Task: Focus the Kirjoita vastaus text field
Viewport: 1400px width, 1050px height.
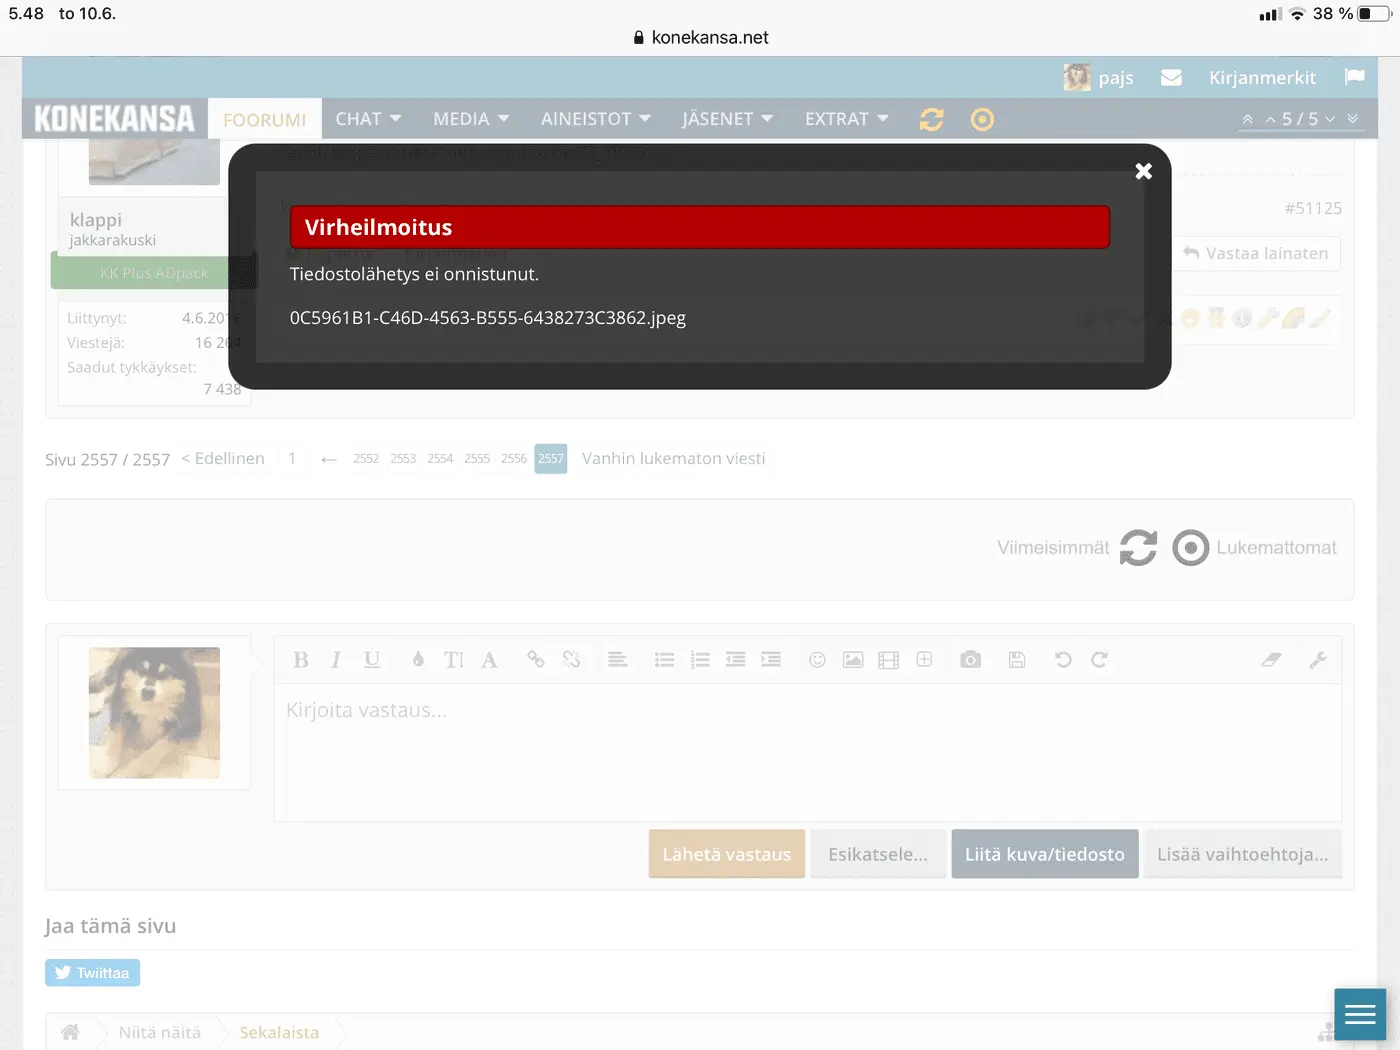Action: pos(808,752)
